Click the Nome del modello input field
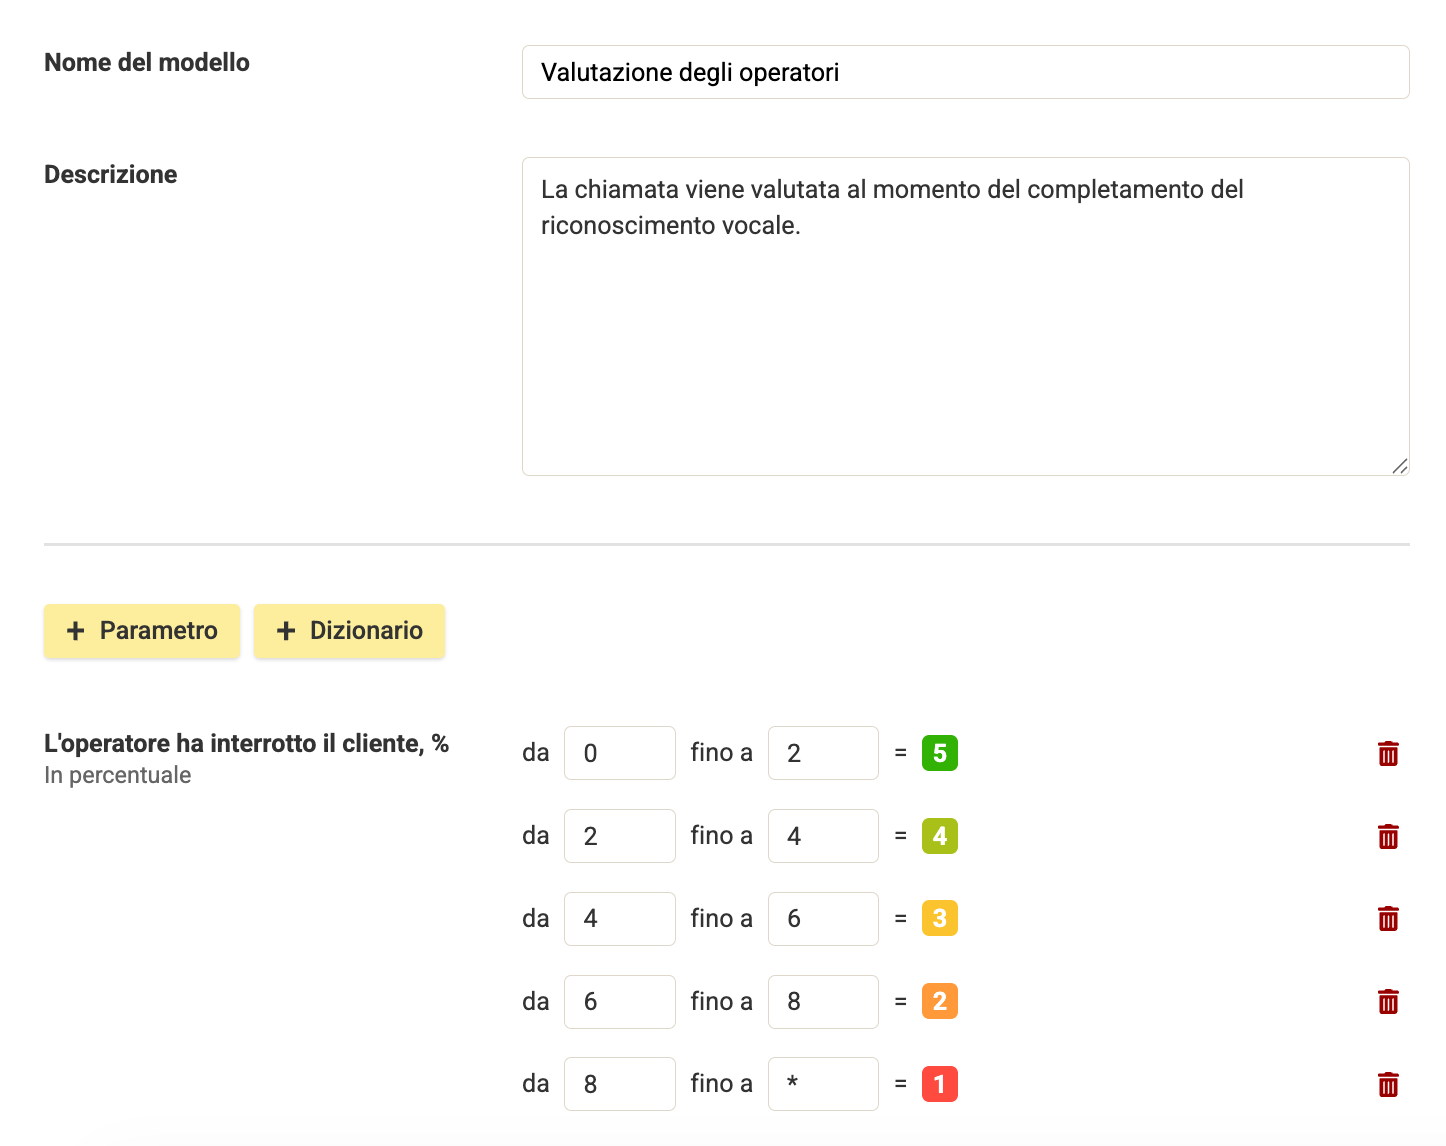 (965, 72)
